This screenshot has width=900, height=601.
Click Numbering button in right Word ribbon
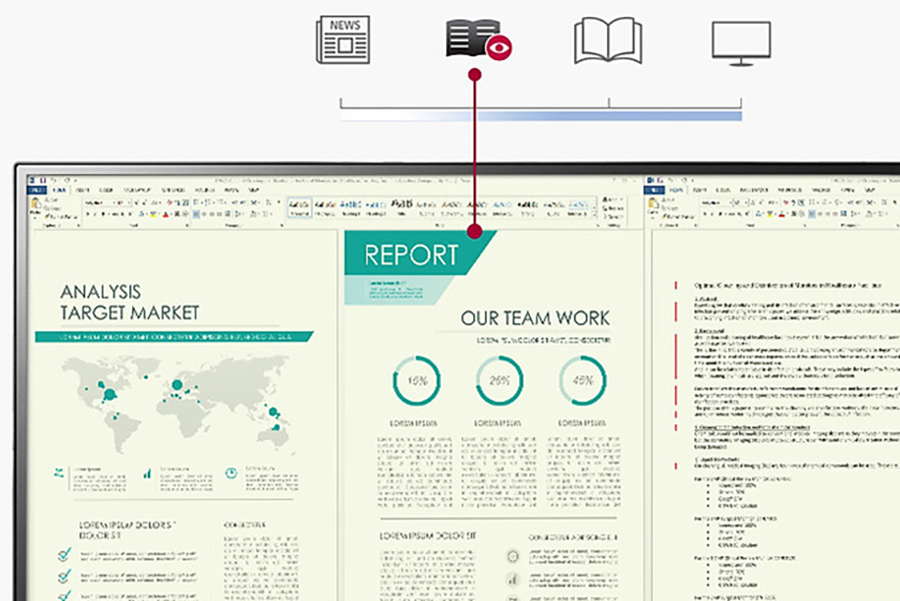click(824, 202)
